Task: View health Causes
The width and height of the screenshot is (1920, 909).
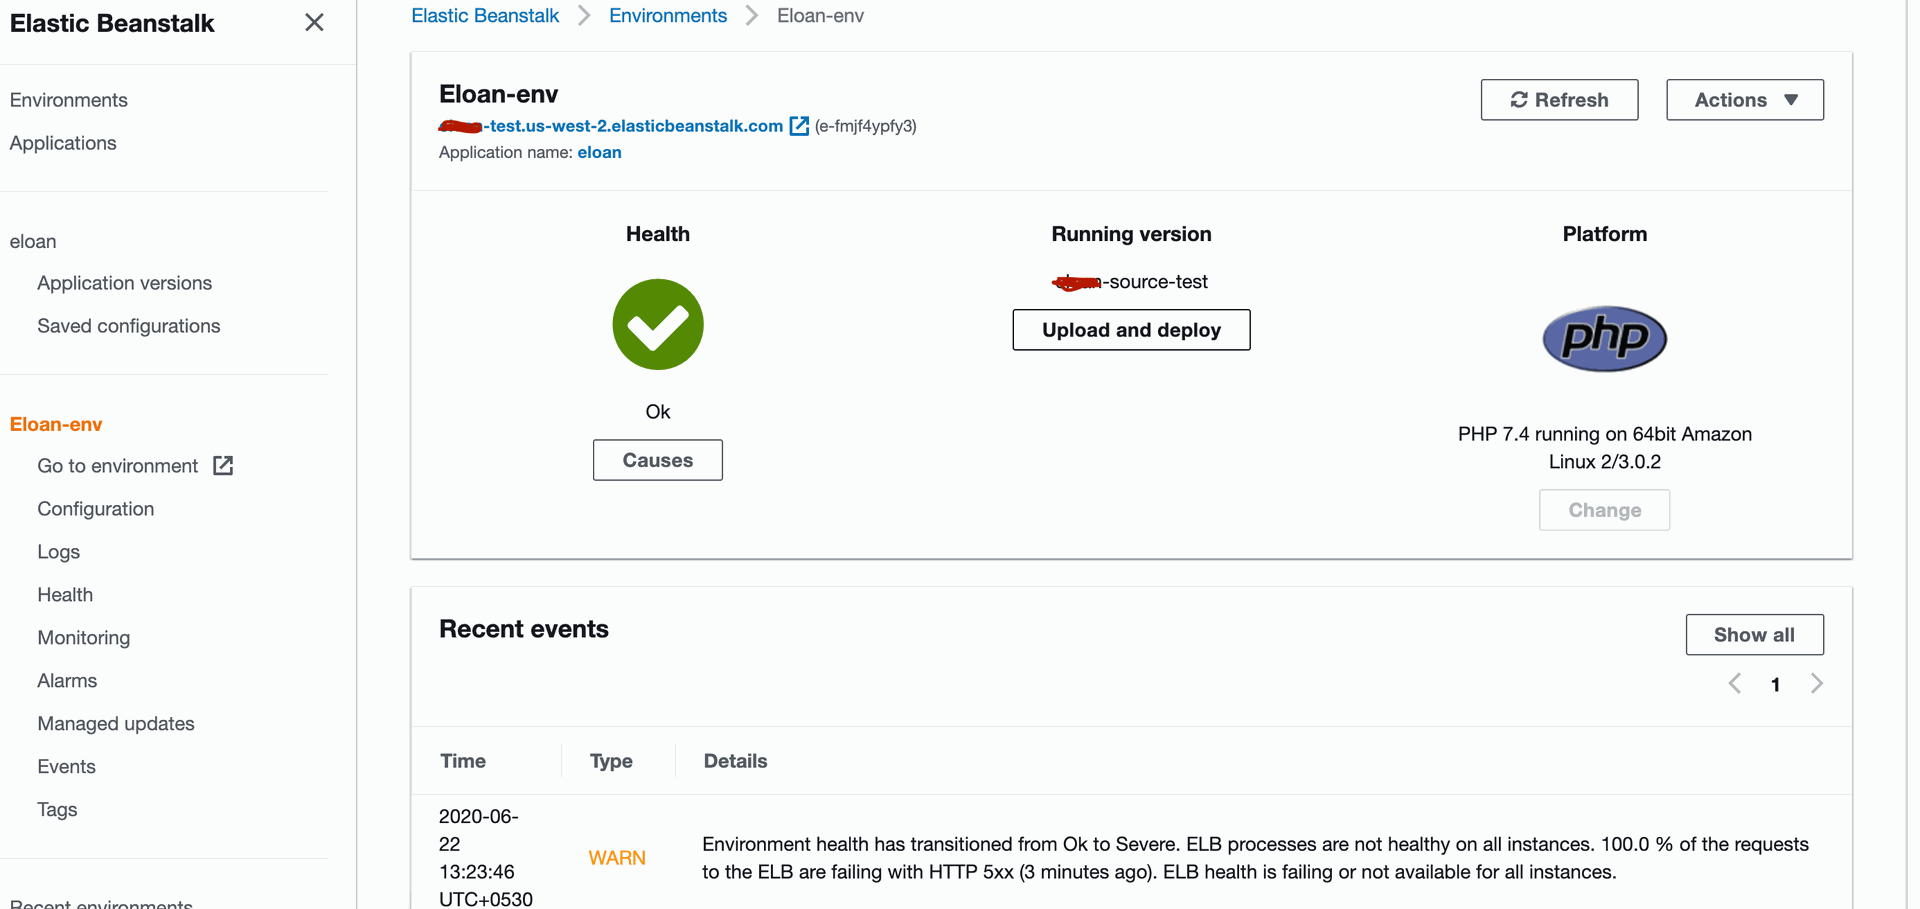Action: [x=658, y=460]
